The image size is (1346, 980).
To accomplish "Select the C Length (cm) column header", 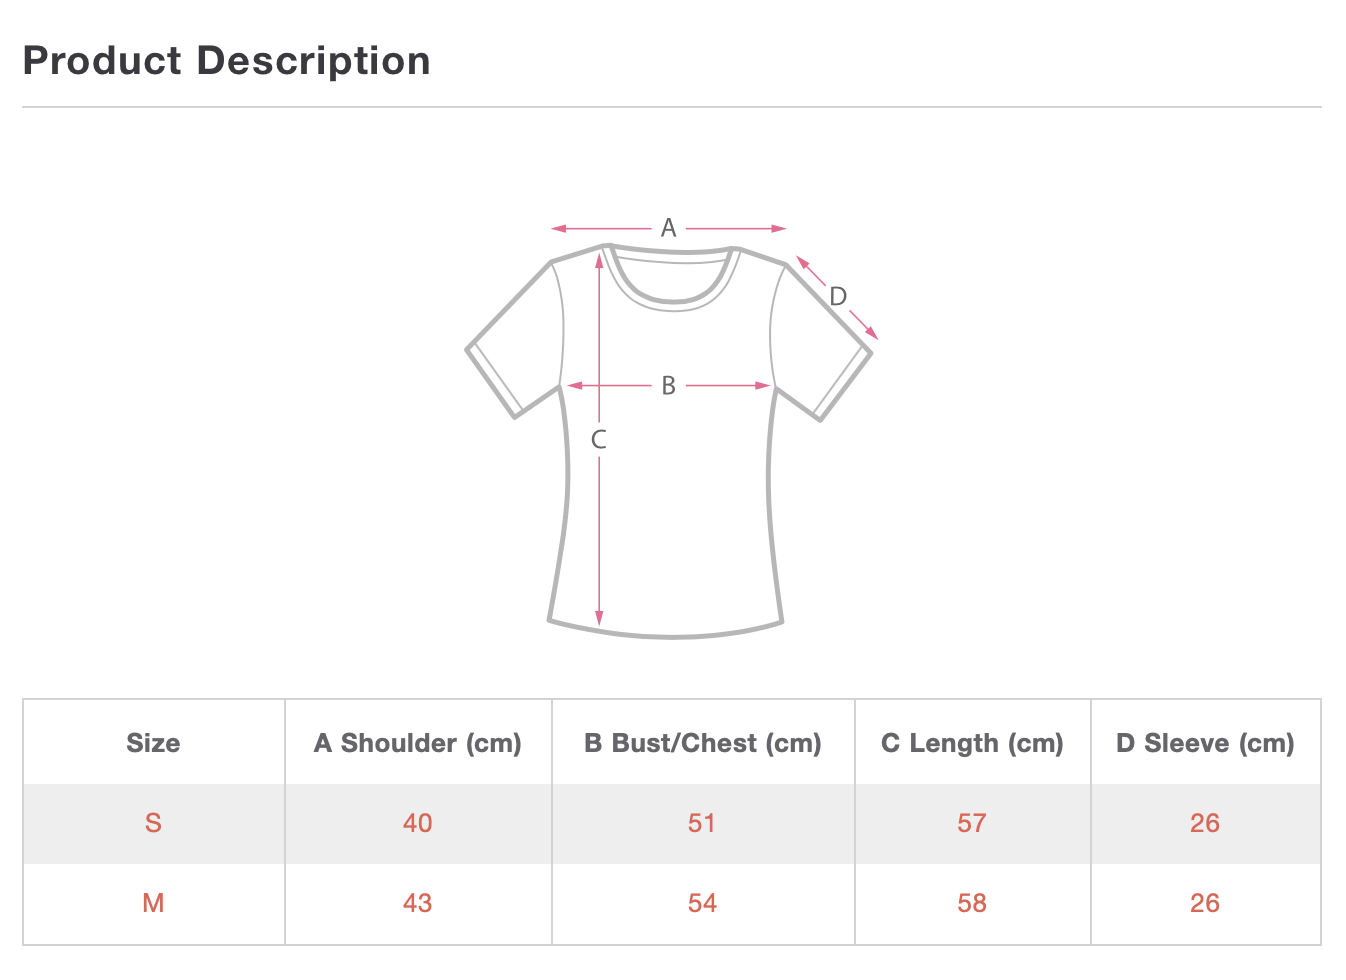I will [x=972, y=743].
